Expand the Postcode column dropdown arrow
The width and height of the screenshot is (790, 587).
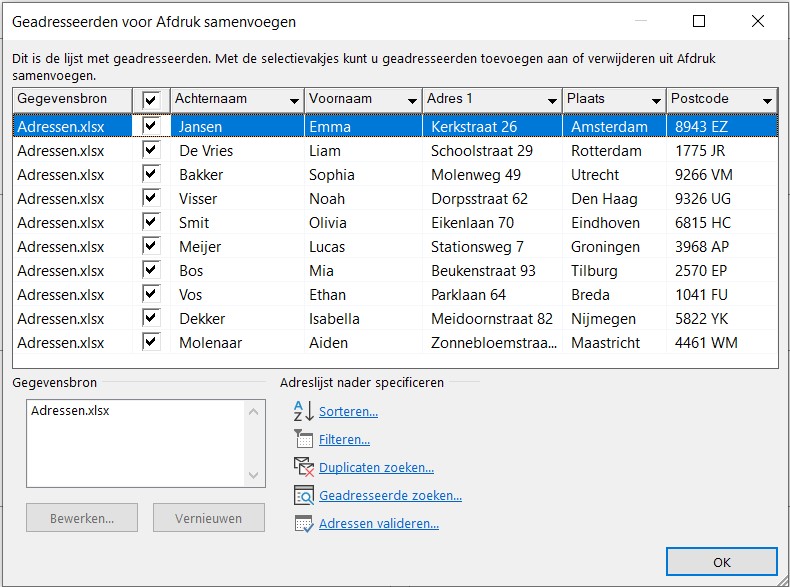[x=767, y=101]
